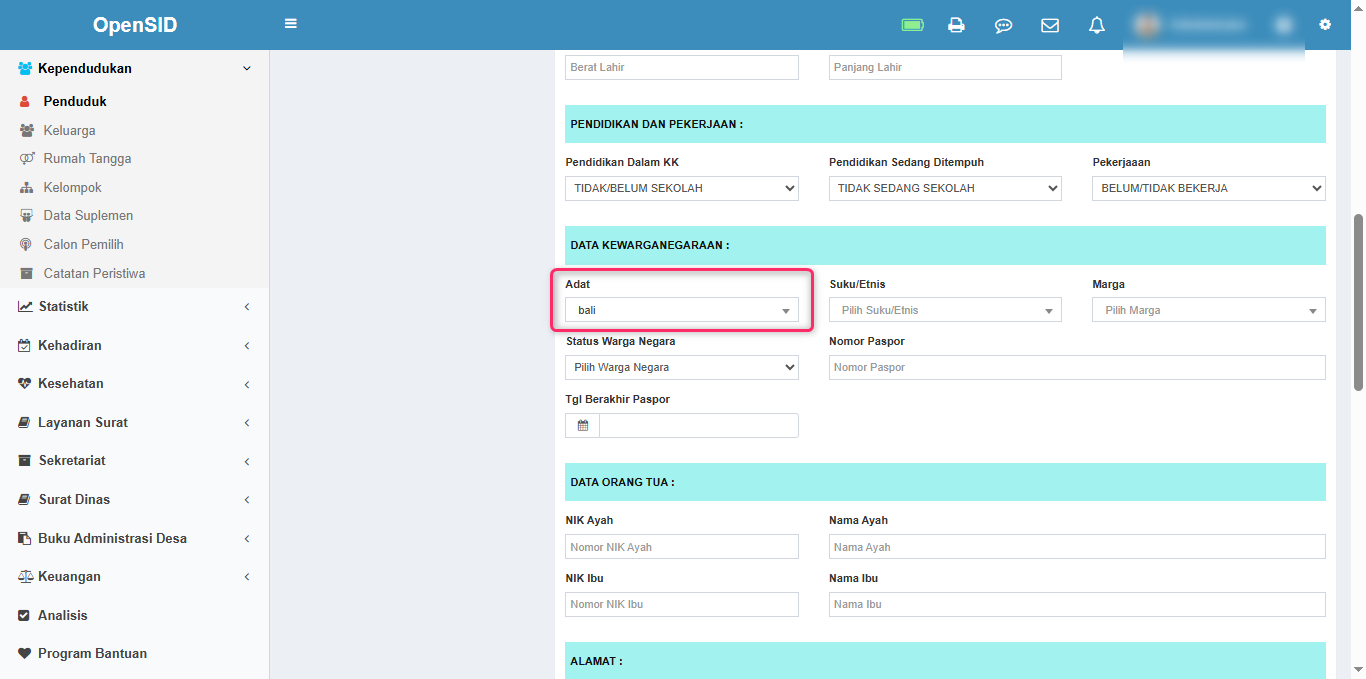Open the notification bell icon
1366x679 pixels.
pos(1097,25)
